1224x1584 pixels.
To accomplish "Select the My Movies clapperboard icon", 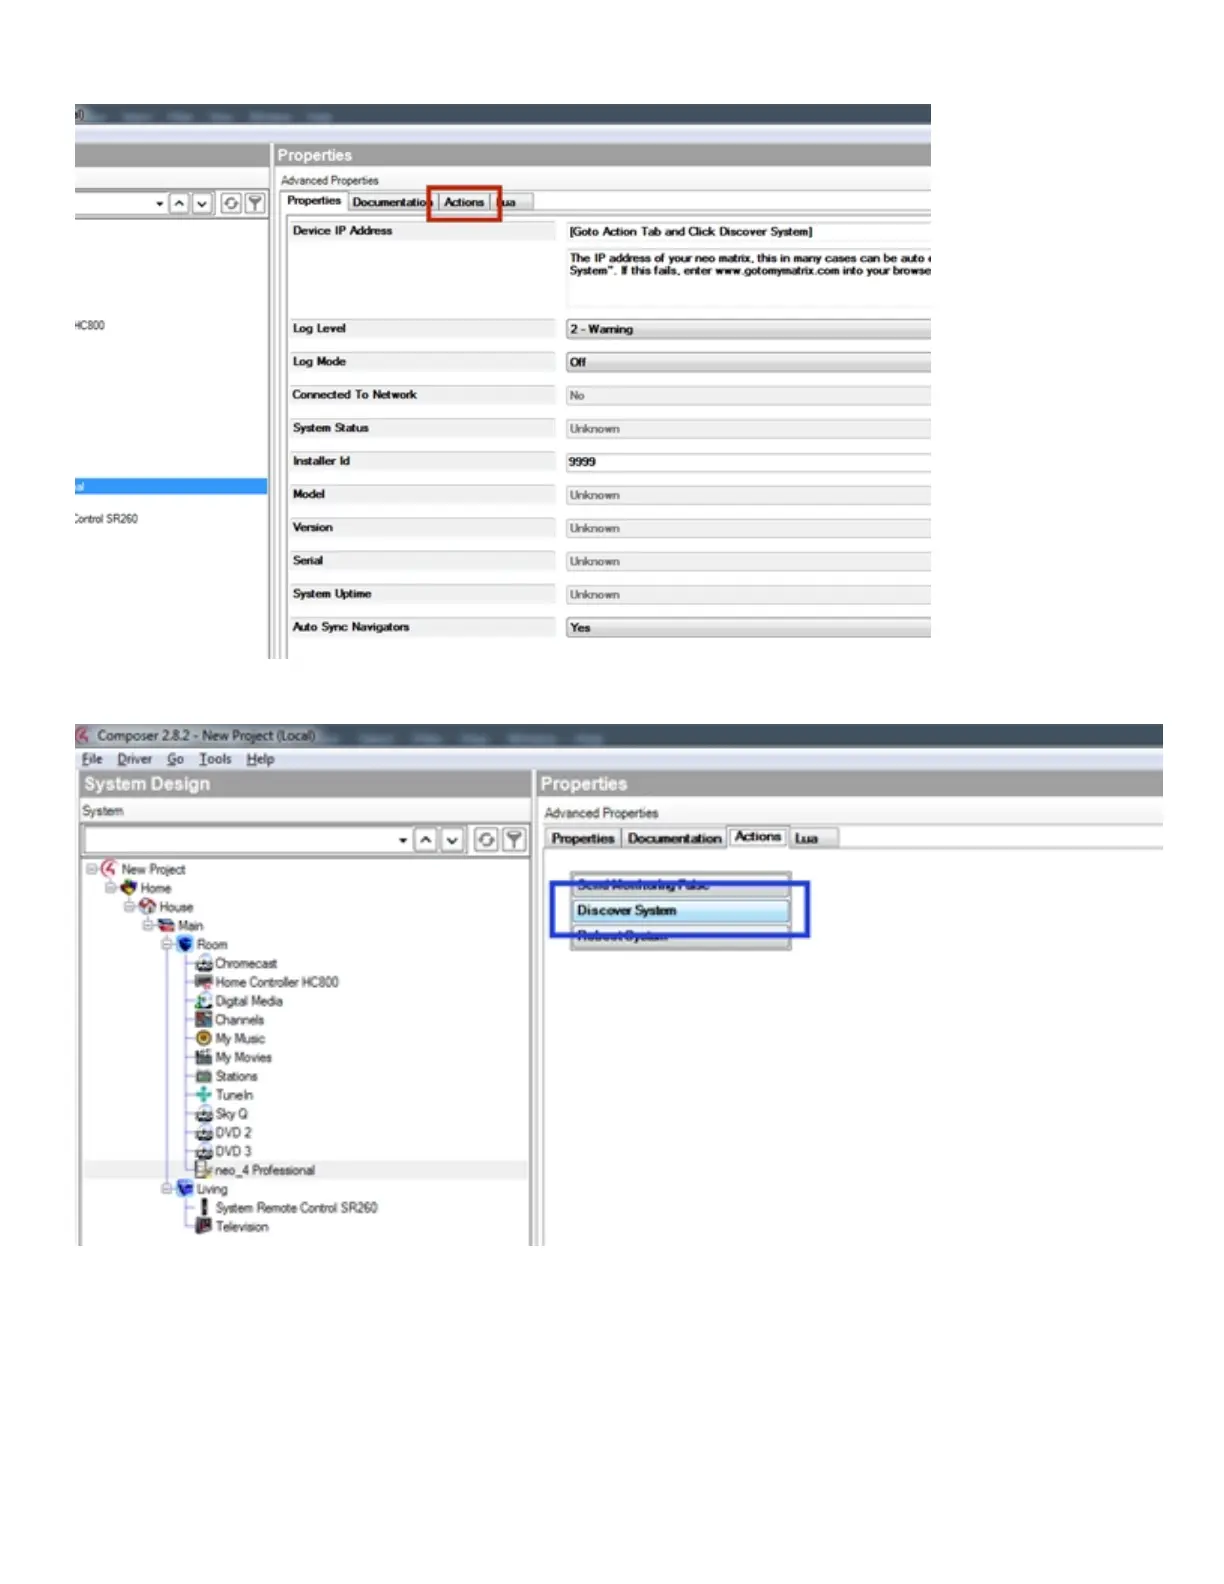I will click(204, 1057).
